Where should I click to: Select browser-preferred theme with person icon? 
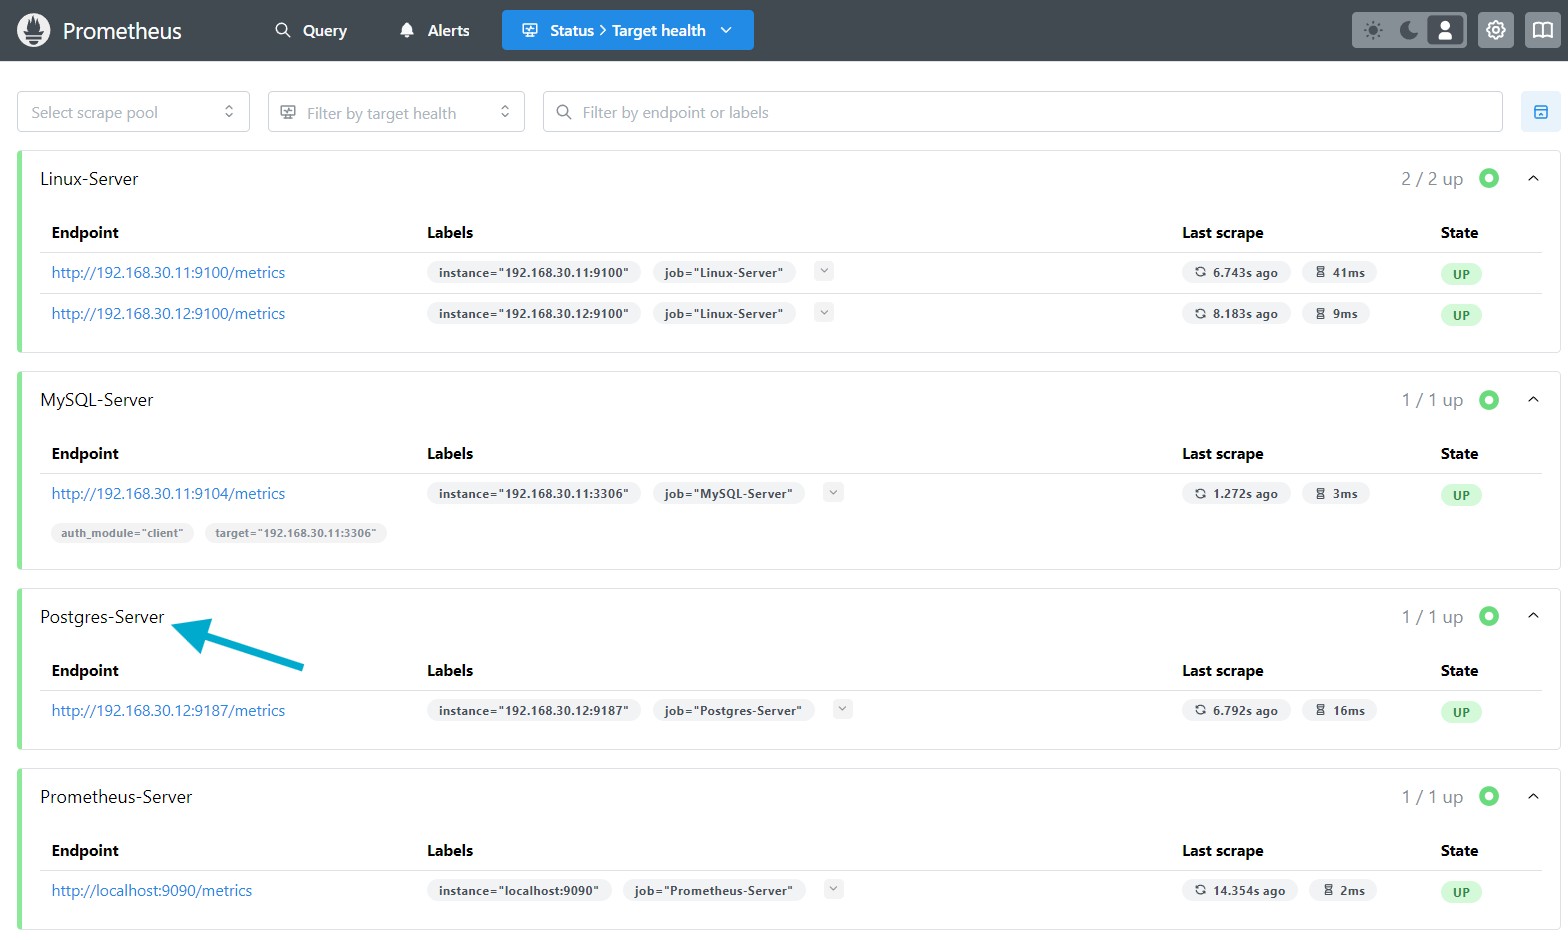[x=1445, y=30]
